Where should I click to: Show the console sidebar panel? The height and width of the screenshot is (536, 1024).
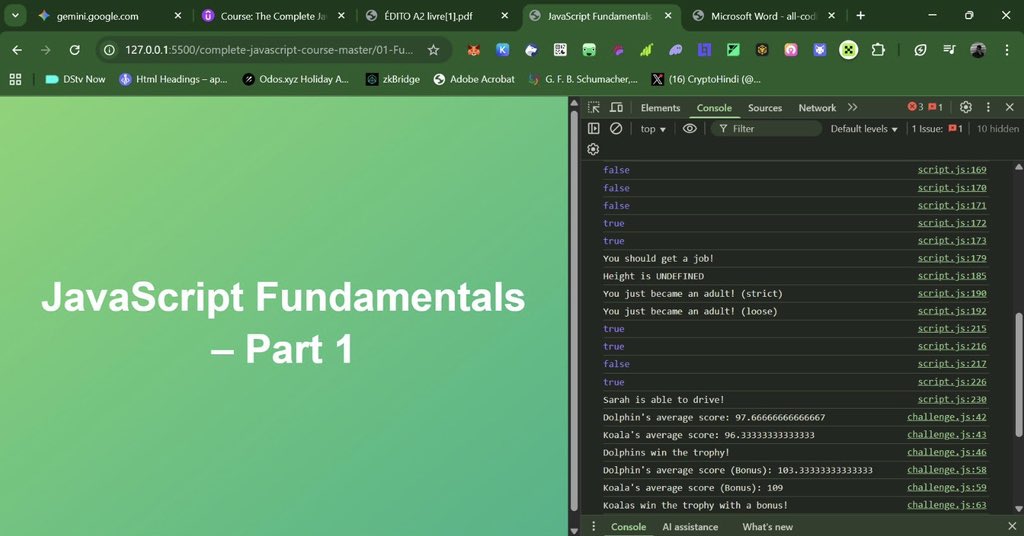pos(593,129)
